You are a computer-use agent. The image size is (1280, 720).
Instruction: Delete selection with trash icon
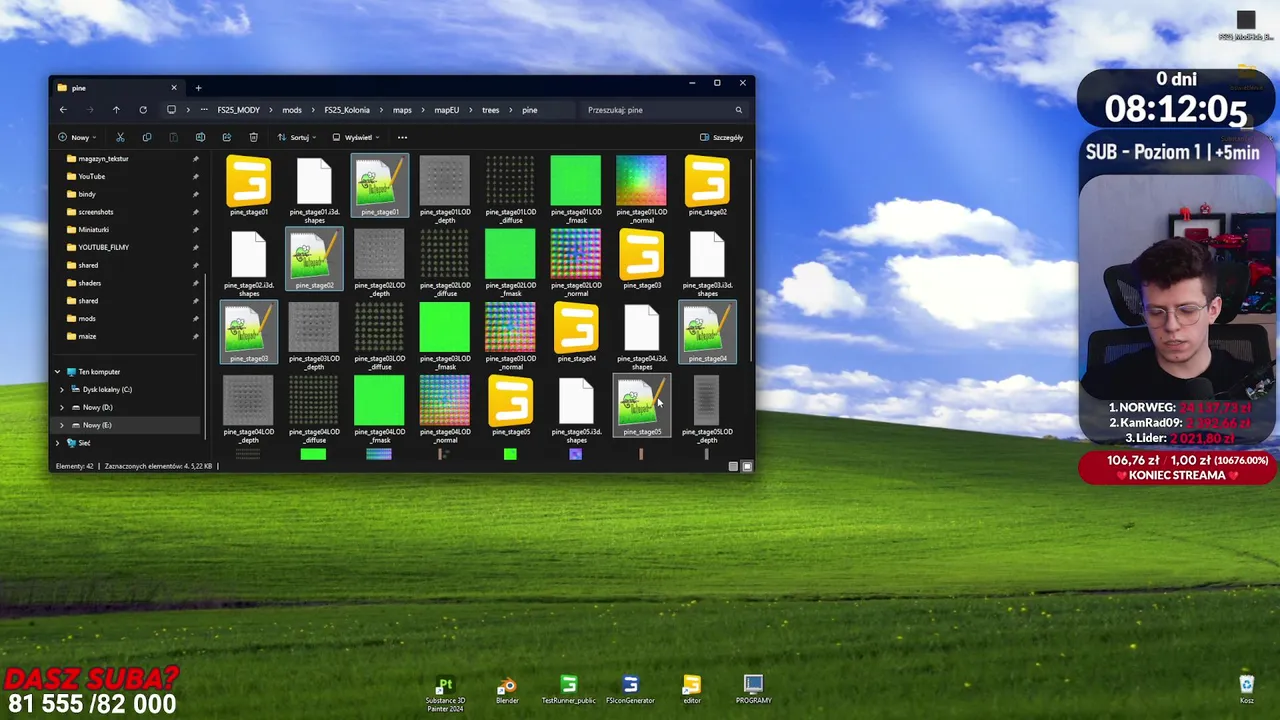pyautogui.click(x=253, y=137)
